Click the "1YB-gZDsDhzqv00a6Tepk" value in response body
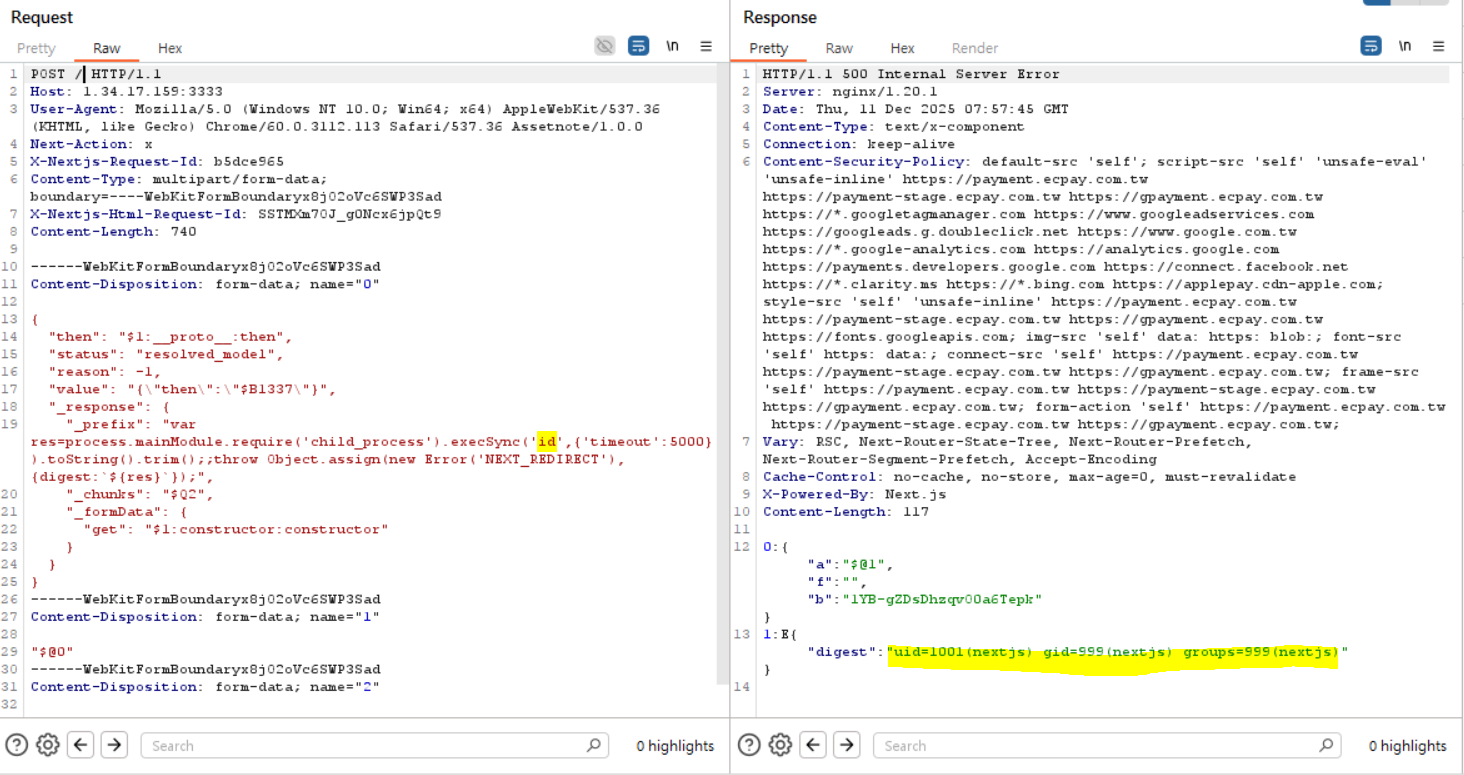The width and height of the screenshot is (1464, 775). [945, 599]
